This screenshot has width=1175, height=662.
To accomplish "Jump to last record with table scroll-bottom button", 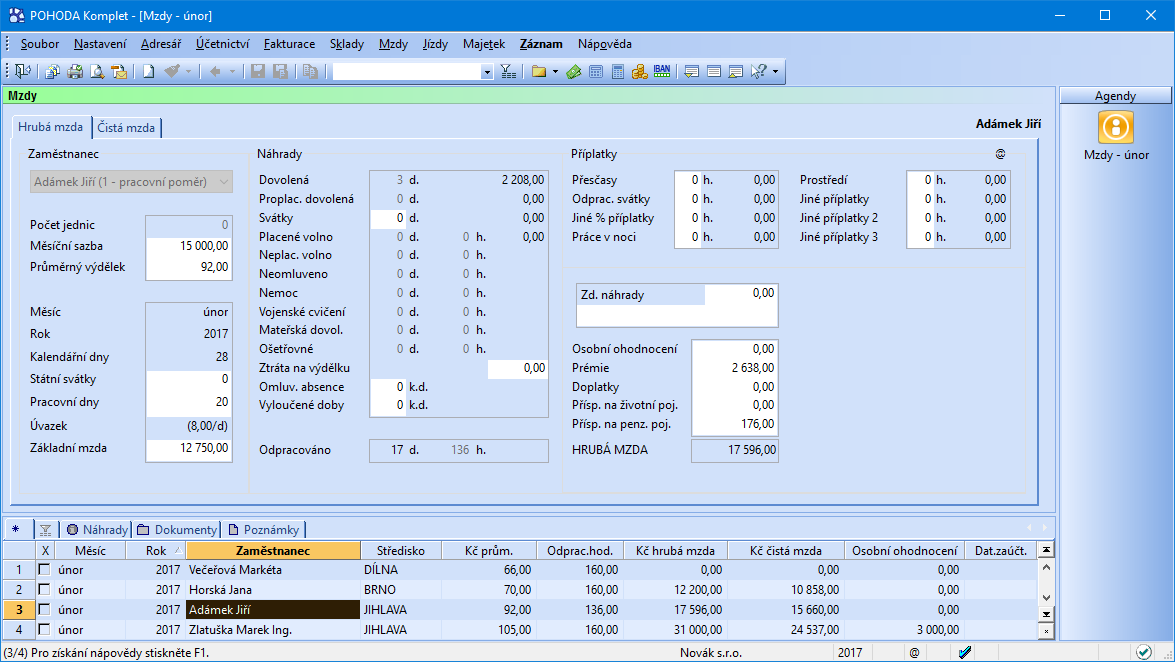I will 1046,614.
